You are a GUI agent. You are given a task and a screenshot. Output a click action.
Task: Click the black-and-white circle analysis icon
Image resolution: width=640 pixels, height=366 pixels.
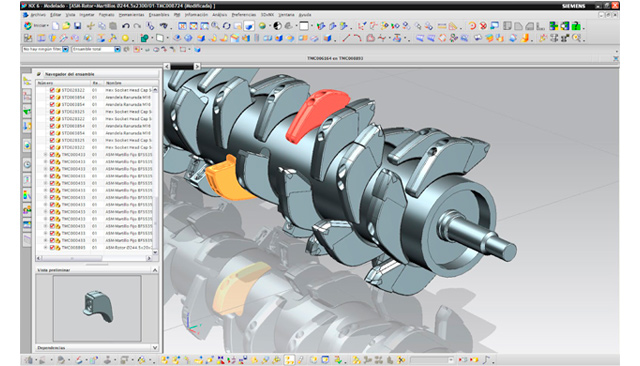coord(278,26)
